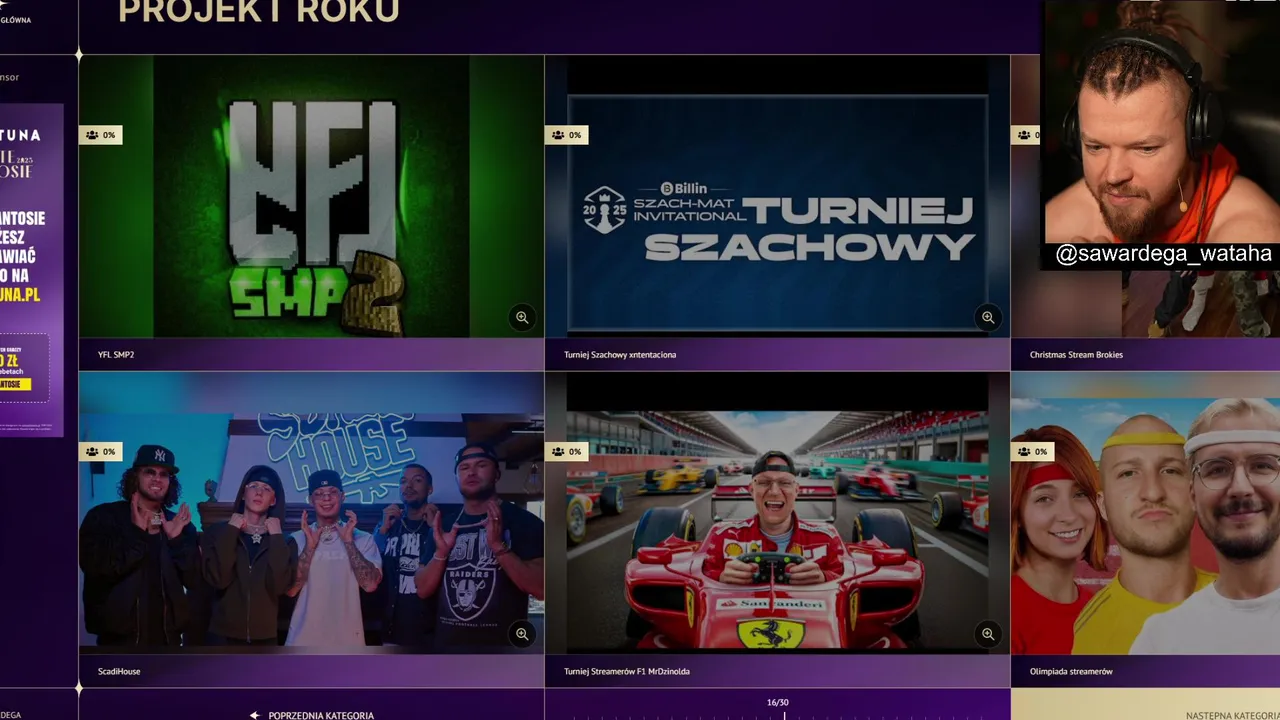1280x720 pixels.
Task: Go to previous category (Poprzednia kategoria)
Action: 311,715
